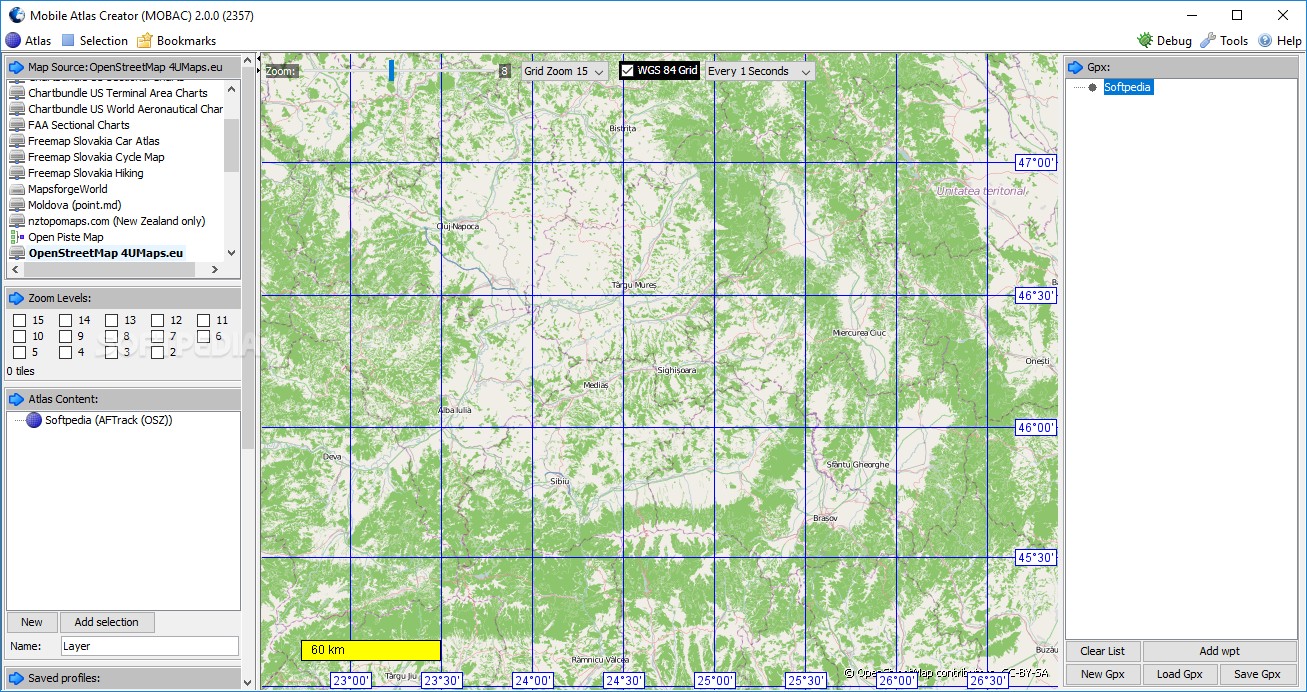Viewport: 1307px width, 692px height.
Task: Open the Debug menu
Action: point(1164,41)
